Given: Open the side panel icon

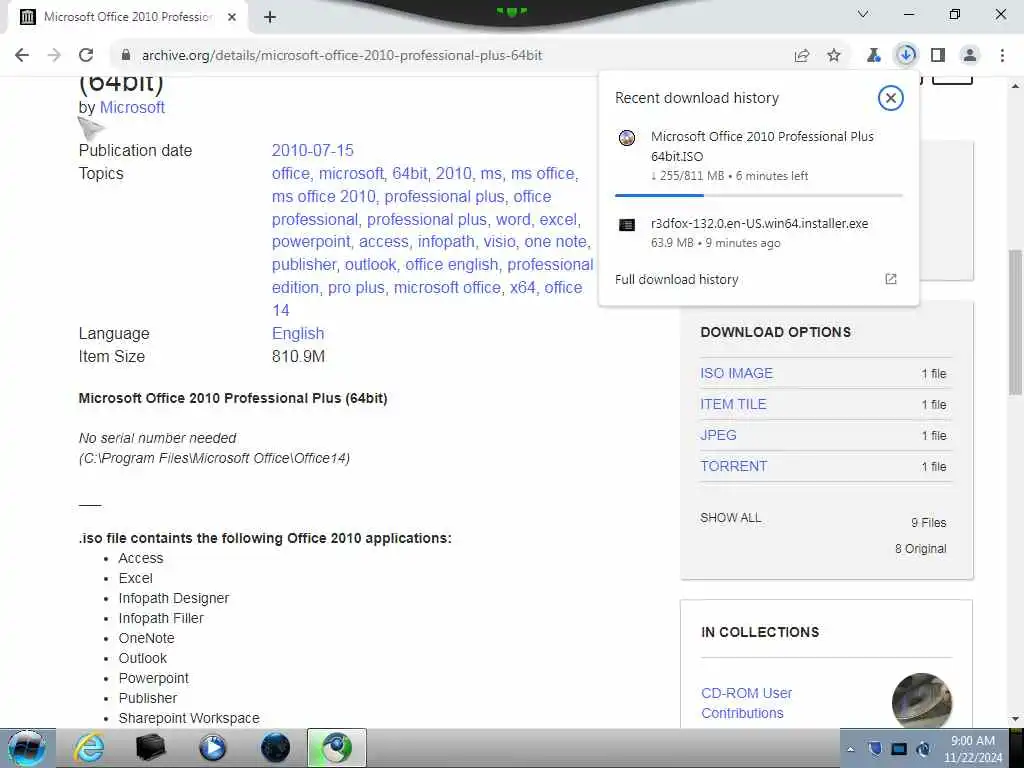Looking at the screenshot, I should point(938,56).
